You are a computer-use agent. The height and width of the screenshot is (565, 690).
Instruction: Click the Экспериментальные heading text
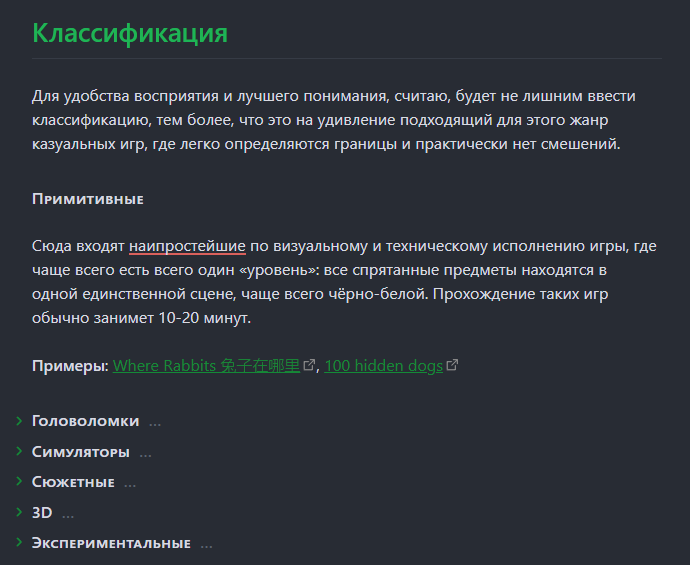(111, 543)
